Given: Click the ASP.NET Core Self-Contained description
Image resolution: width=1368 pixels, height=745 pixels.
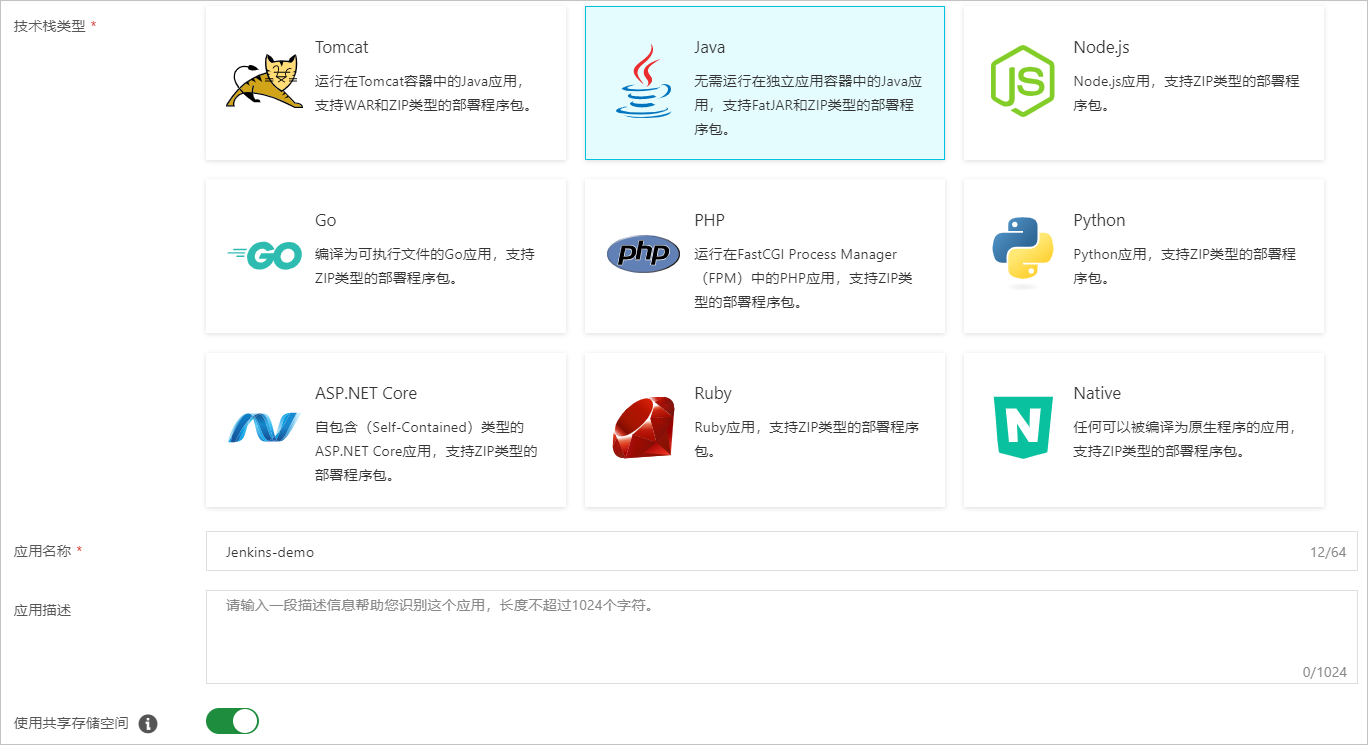Looking at the screenshot, I should (426, 451).
